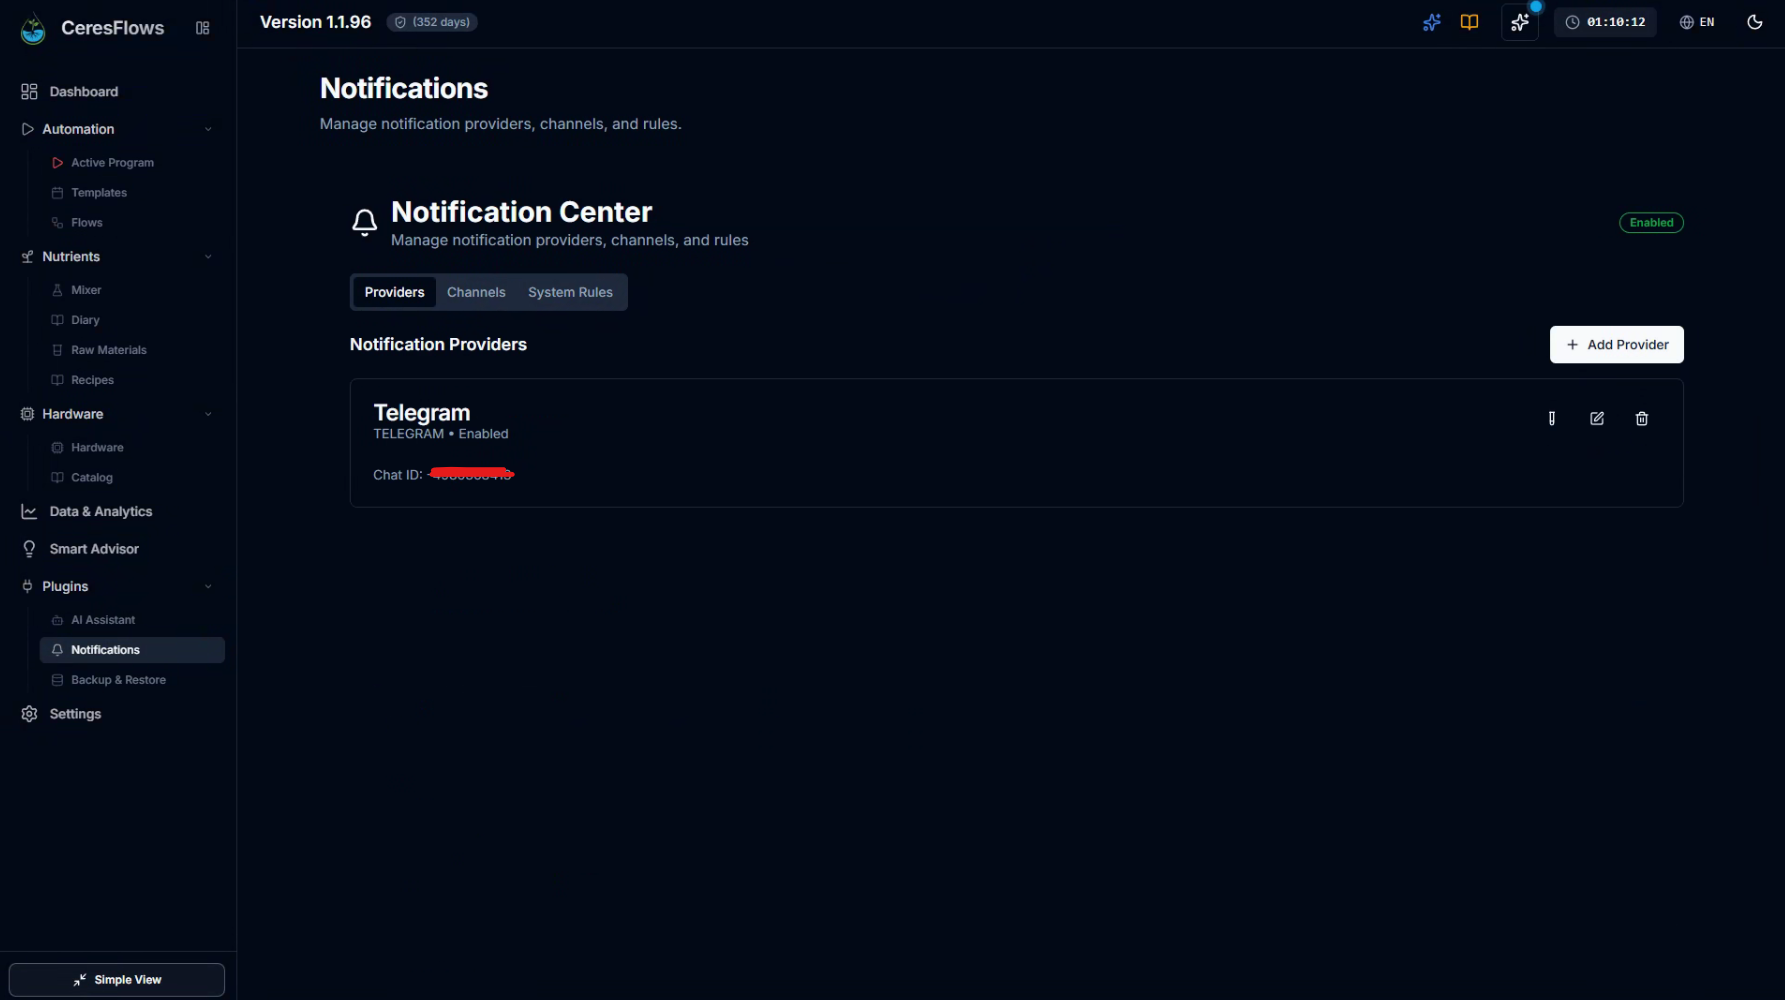Collapse the Automation section chevron
Viewport: 1785px width, 1000px height.
point(208,129)
